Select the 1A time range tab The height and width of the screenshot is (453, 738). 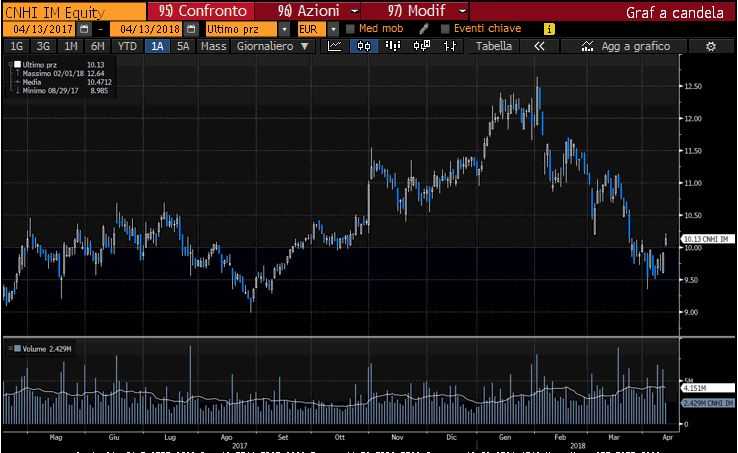tap(157, 46)
